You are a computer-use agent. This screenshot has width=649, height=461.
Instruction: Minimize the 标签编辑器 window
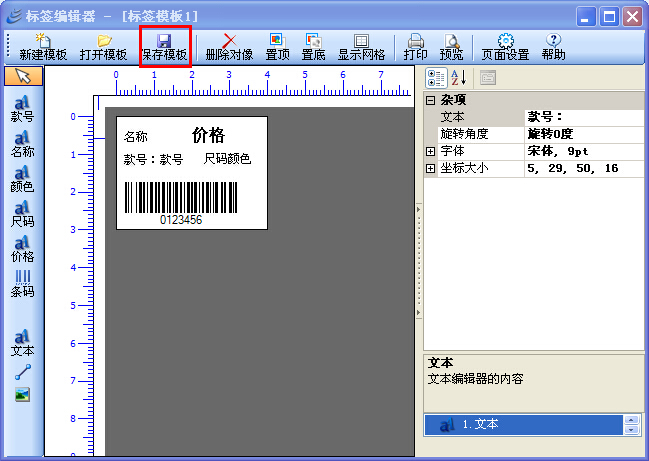coord(586,17)
